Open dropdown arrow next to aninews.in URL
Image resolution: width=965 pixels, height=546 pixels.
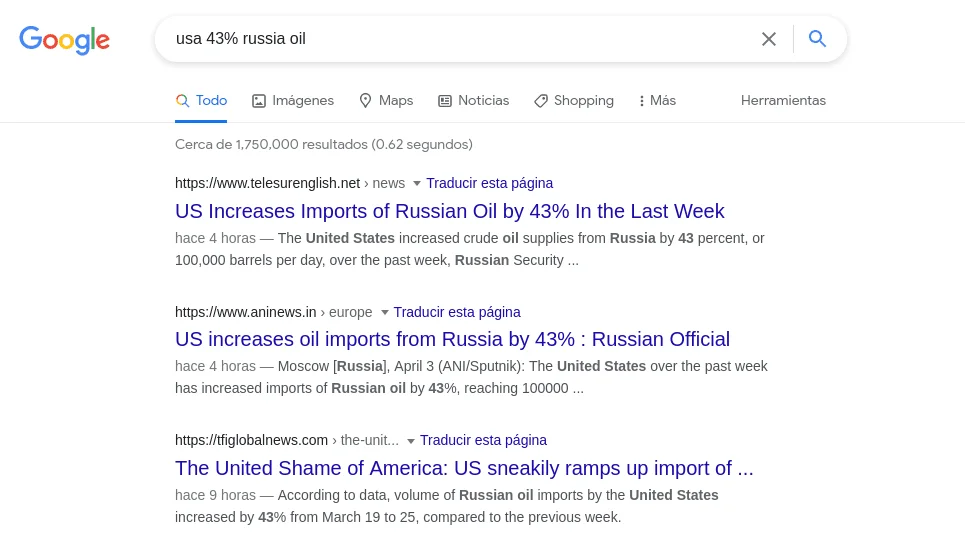tap(385, 313)
